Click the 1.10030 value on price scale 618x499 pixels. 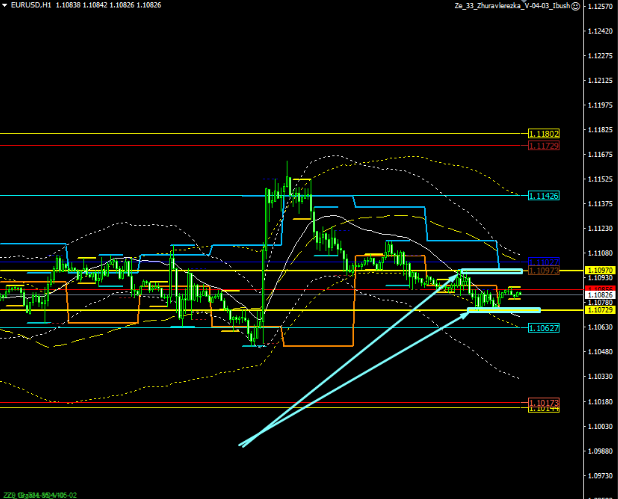[x=599, y=427]
